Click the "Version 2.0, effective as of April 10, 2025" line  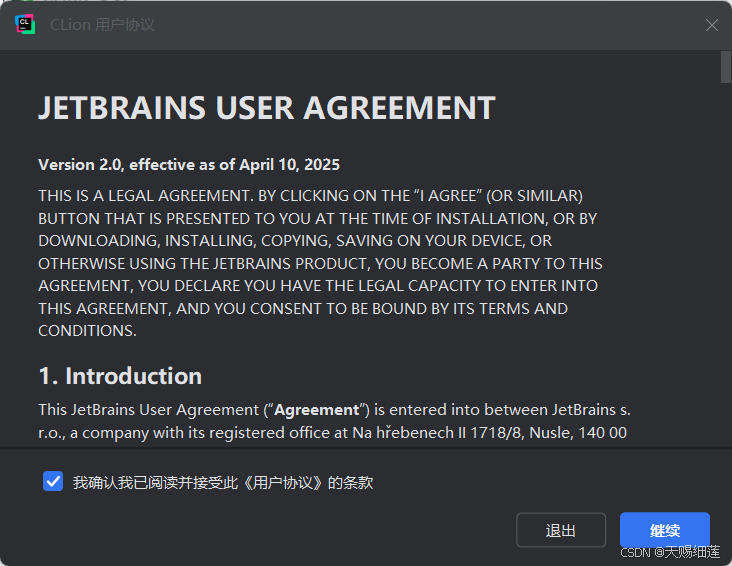189,165
